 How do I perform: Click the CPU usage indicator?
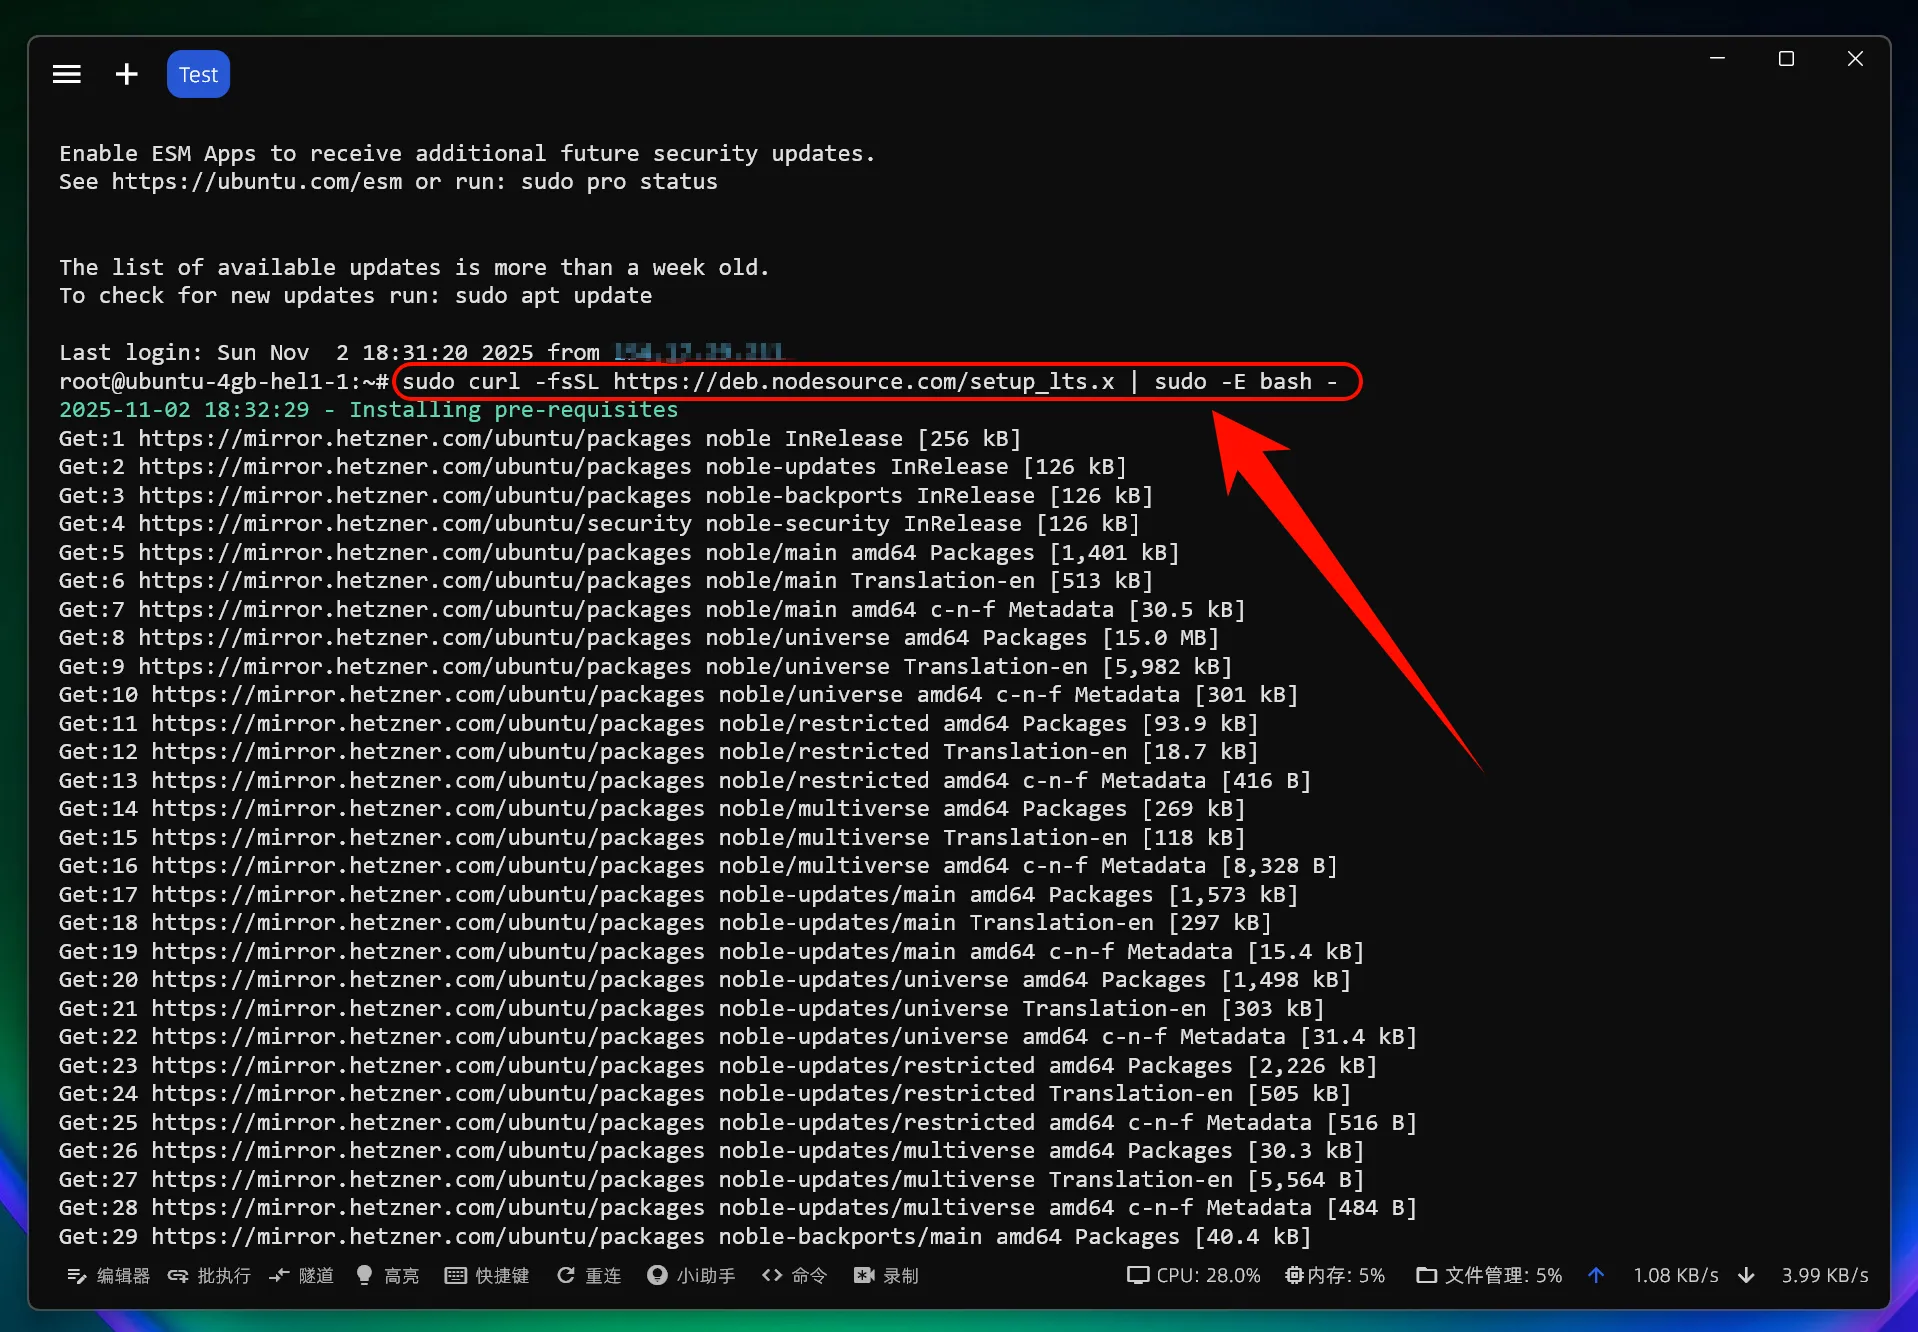tap(1193, 1275)
